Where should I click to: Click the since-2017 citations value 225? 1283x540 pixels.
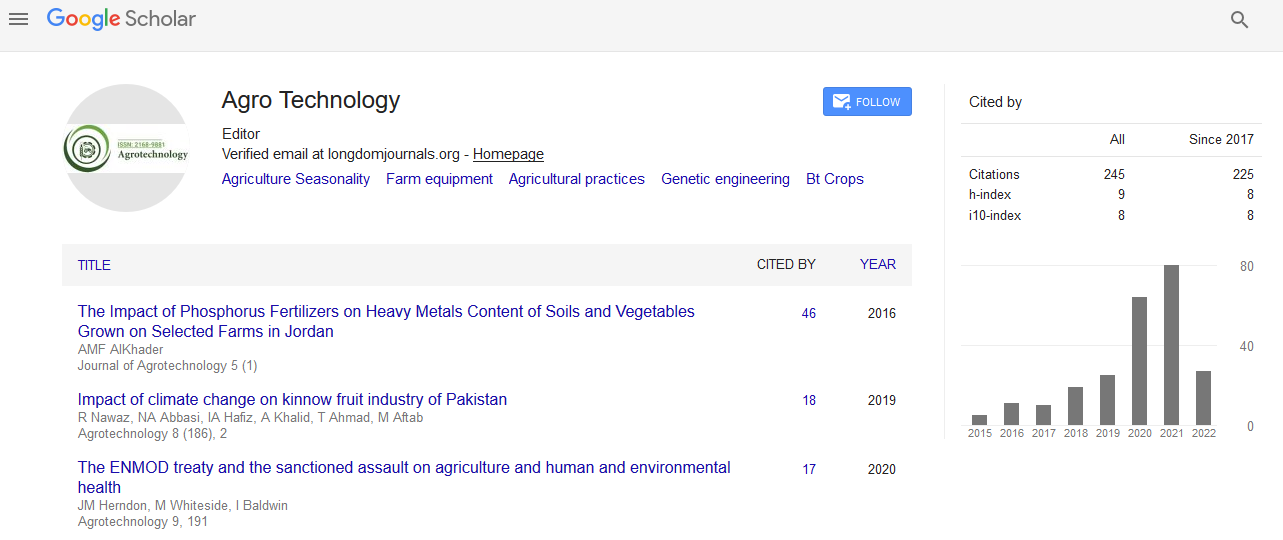pyautogui.click(x=1243, y=174)
